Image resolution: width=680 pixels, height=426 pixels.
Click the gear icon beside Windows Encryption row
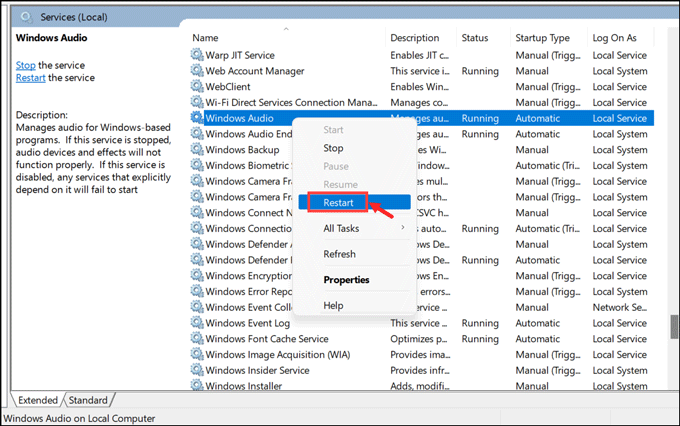click(197, 275)
